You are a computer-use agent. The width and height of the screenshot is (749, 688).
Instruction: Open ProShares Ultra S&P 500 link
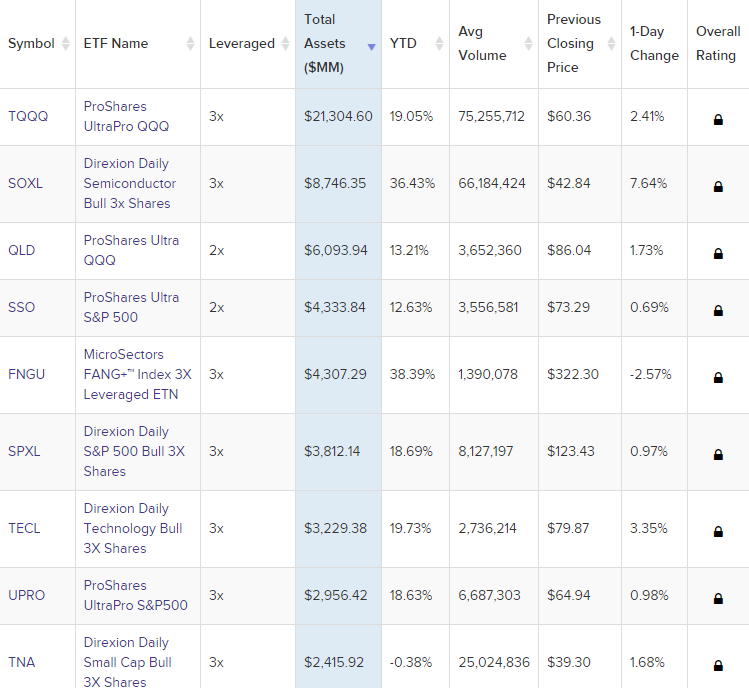tap(131, 307)
